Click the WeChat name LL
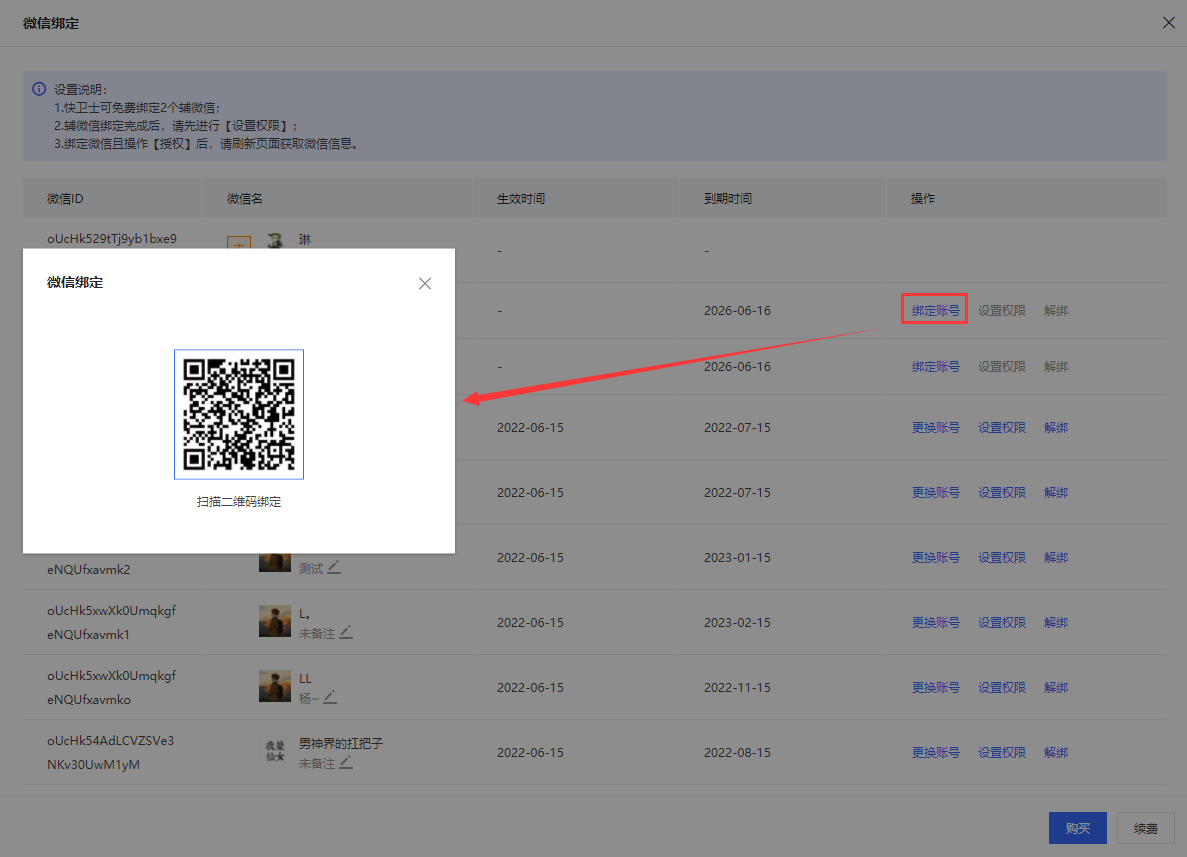1187x857 pixels. click(305, 678)
